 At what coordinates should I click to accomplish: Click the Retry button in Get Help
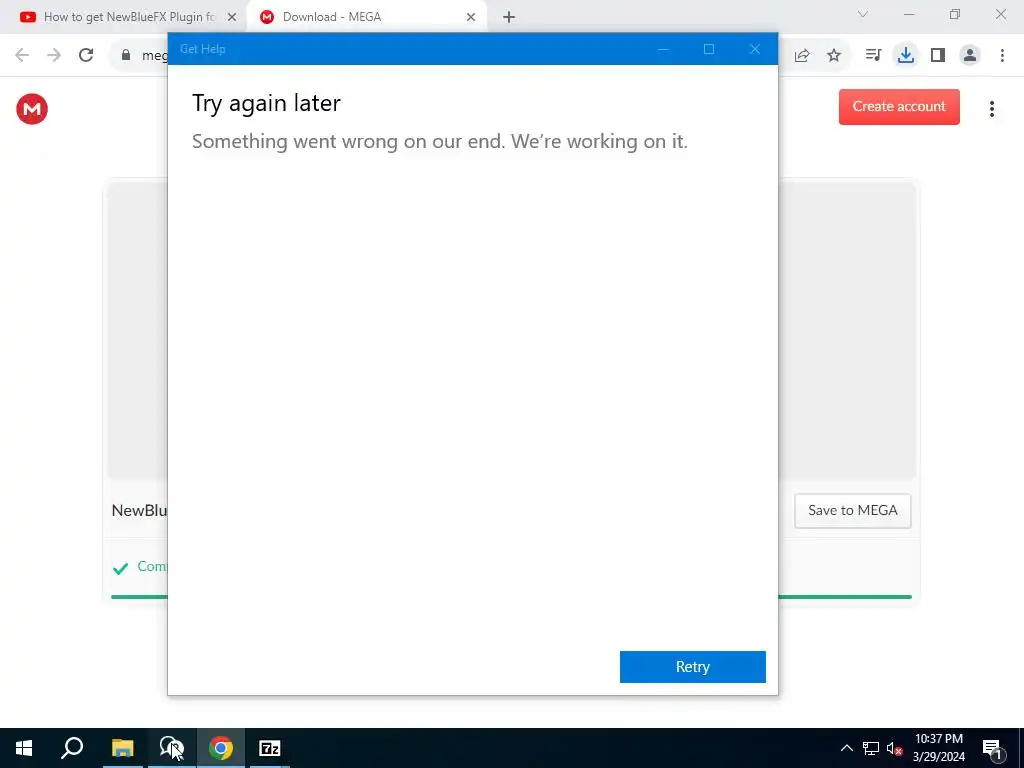(x=692, y=666)
